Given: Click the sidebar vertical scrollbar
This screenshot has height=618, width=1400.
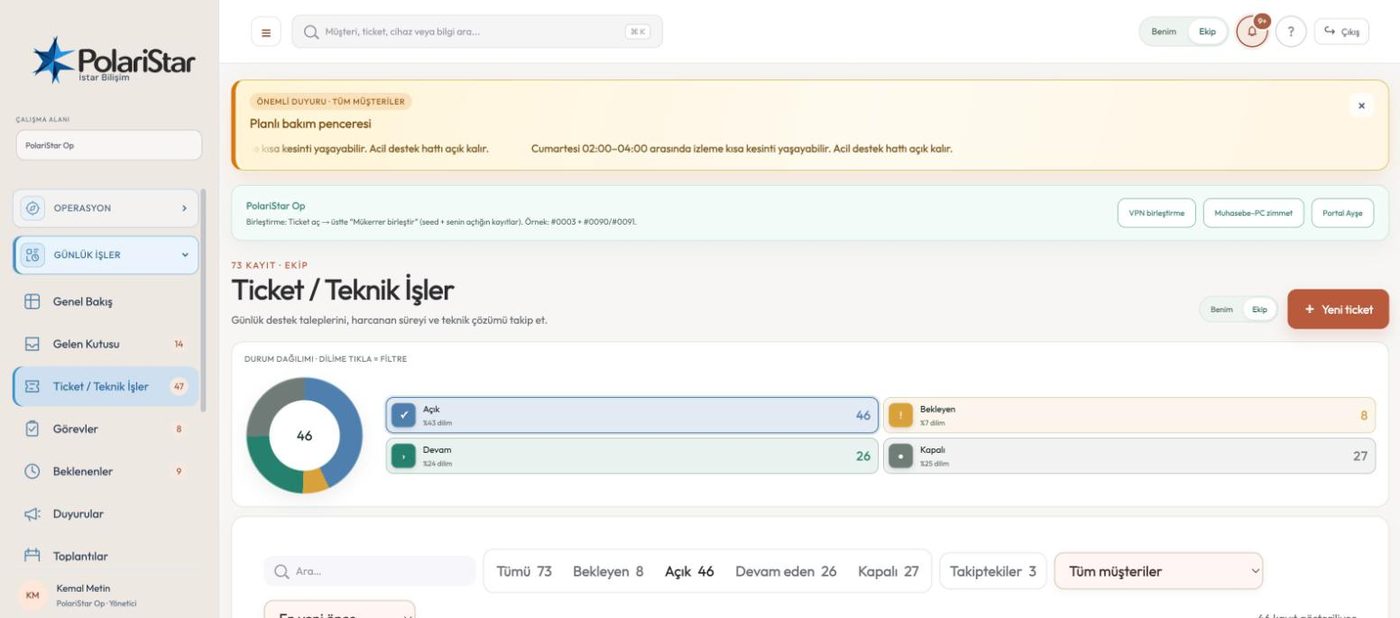Looking at the screenshot, I should click(204, 300).
